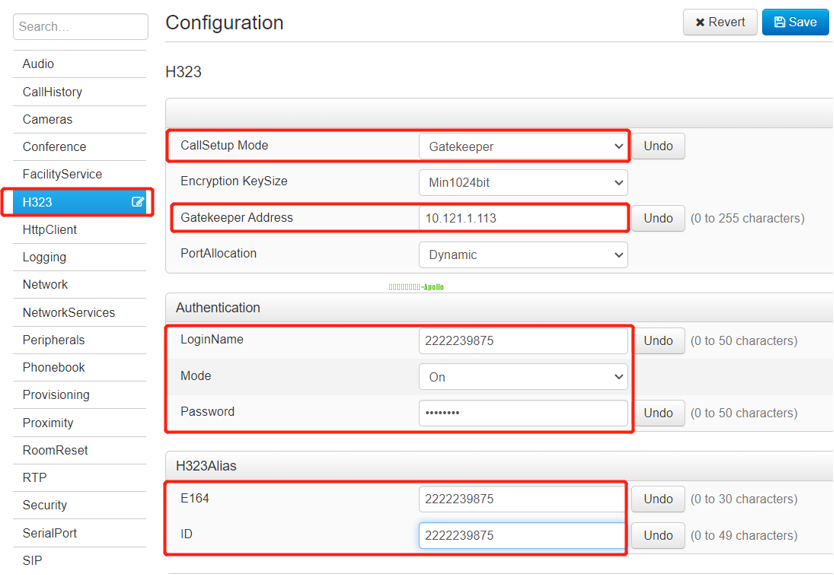Click the Gatekeeper Address input field
The height and width of the screenshot is (575, 834).
pyautogui.click(x=523, y=218)
